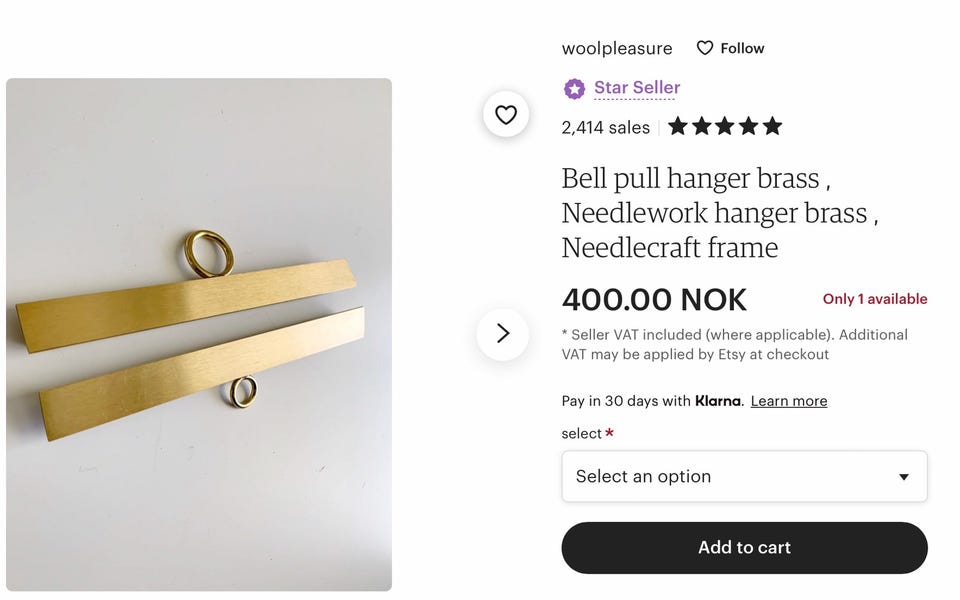The height and width of the screenshot is (600, 960).
Task: Favorite this item with the heart icon
Action: coord(506,115)
